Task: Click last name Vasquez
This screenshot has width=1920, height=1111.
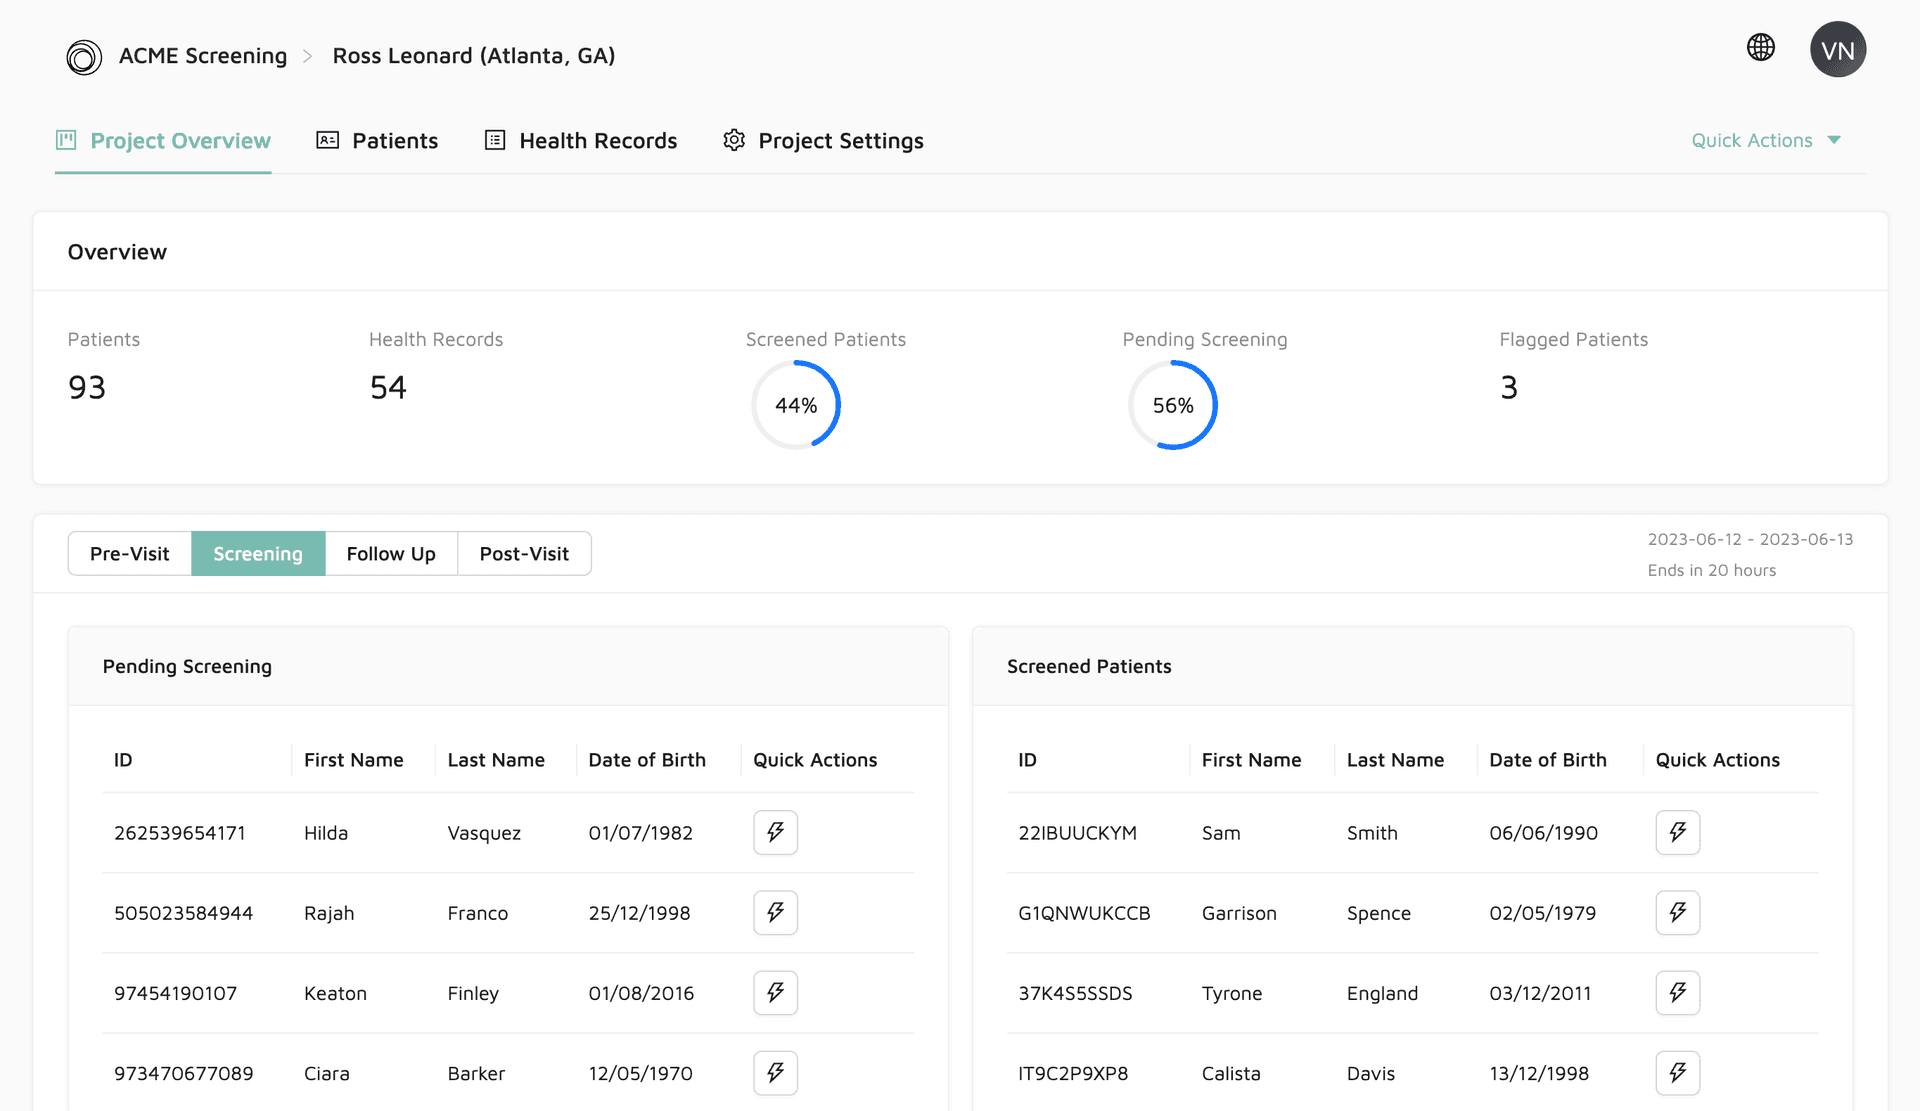Action: point(484,833)
